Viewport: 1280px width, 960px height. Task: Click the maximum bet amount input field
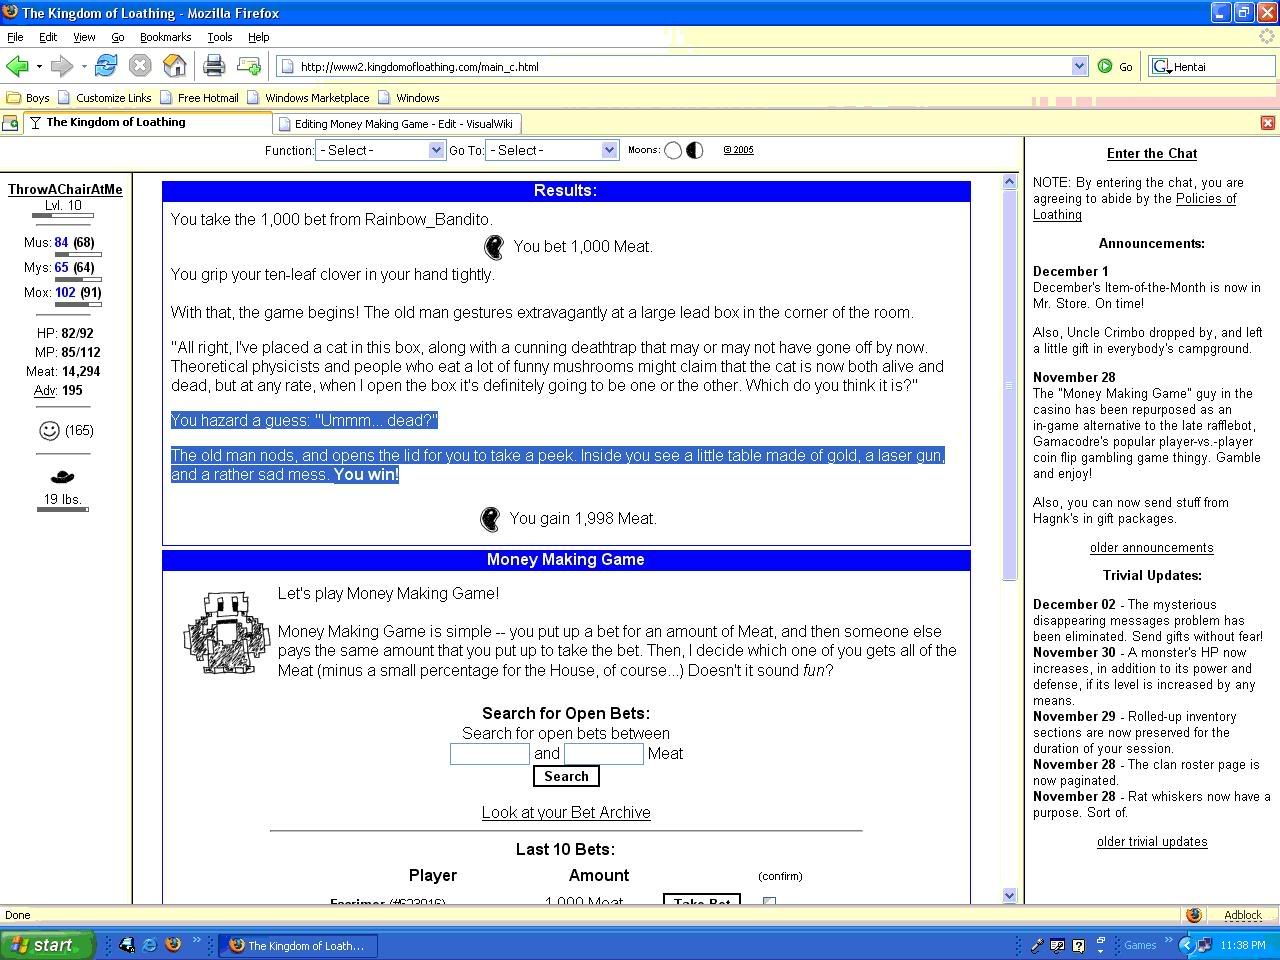[604, 754]
